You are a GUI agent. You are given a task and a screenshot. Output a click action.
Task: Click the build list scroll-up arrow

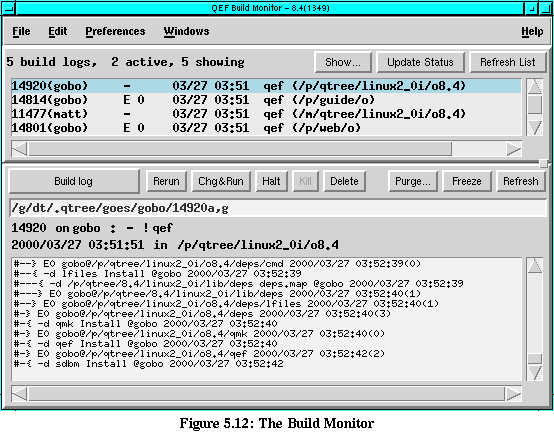click(535, 87)
